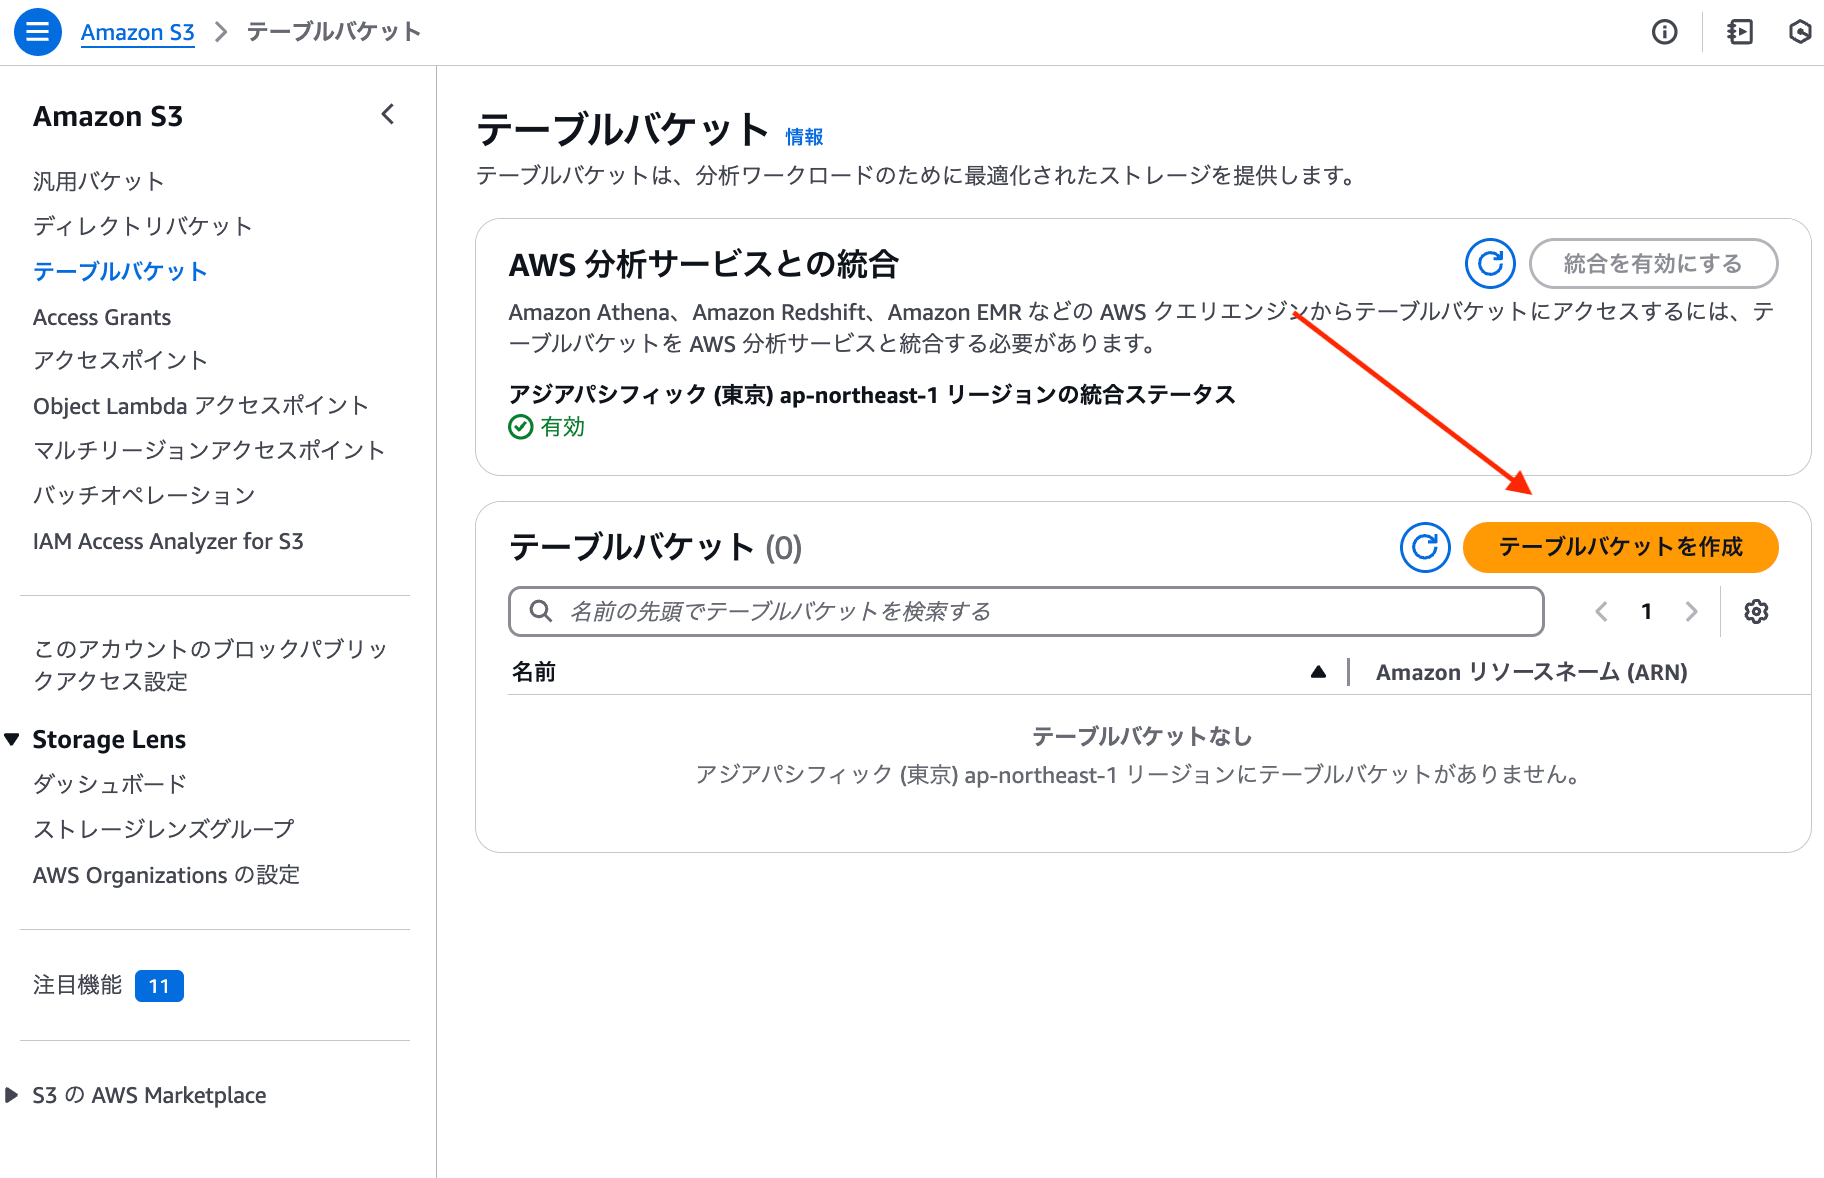
Task: Open Object Lambda アクセスポイント
Action: pyautogui.click(x=201, y=405)
